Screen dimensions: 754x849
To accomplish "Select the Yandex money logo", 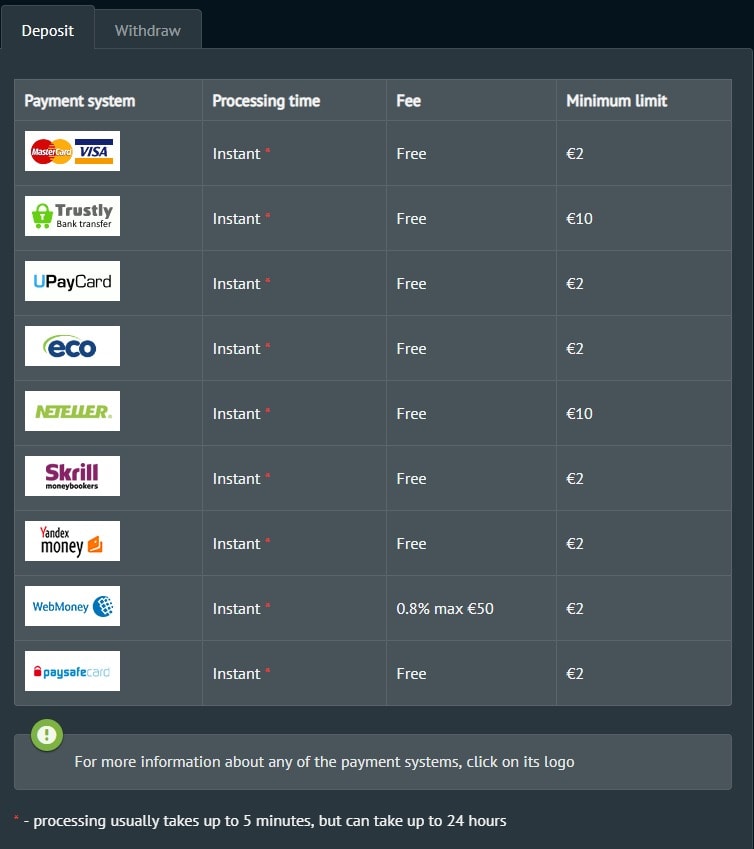I will point(73,541).
